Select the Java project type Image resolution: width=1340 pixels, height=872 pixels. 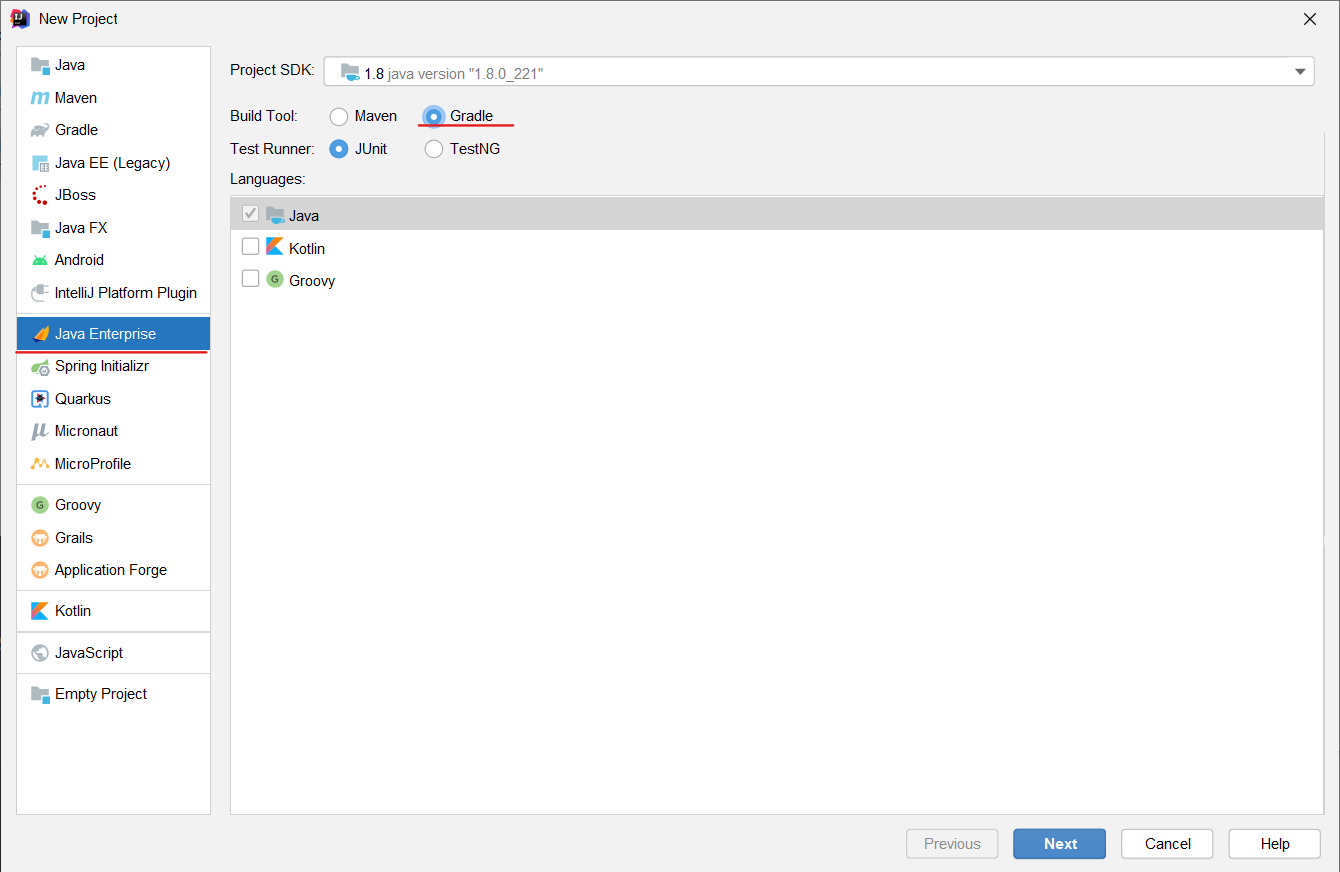(113, 65)
